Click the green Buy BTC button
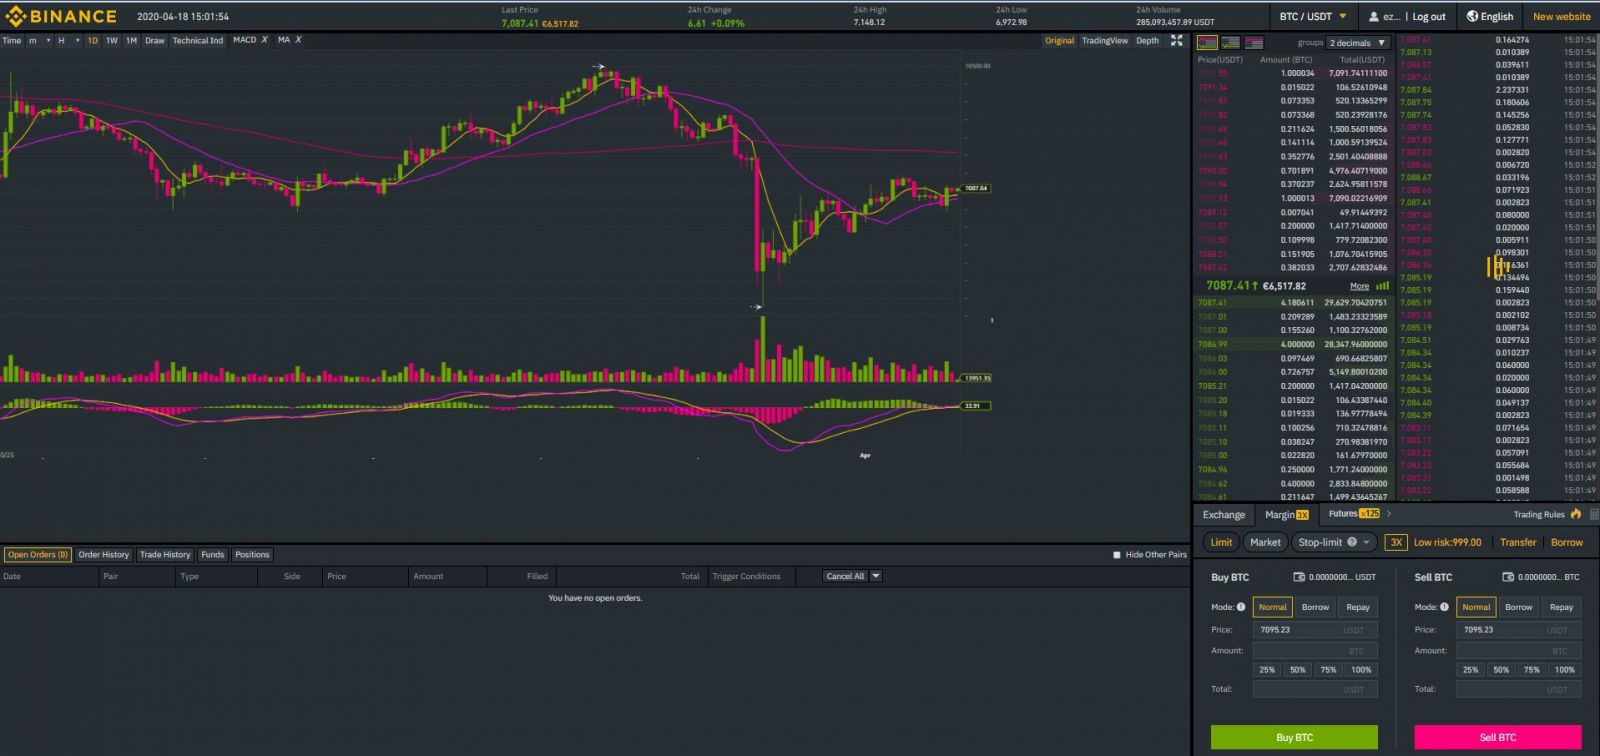 (1294, 737)
